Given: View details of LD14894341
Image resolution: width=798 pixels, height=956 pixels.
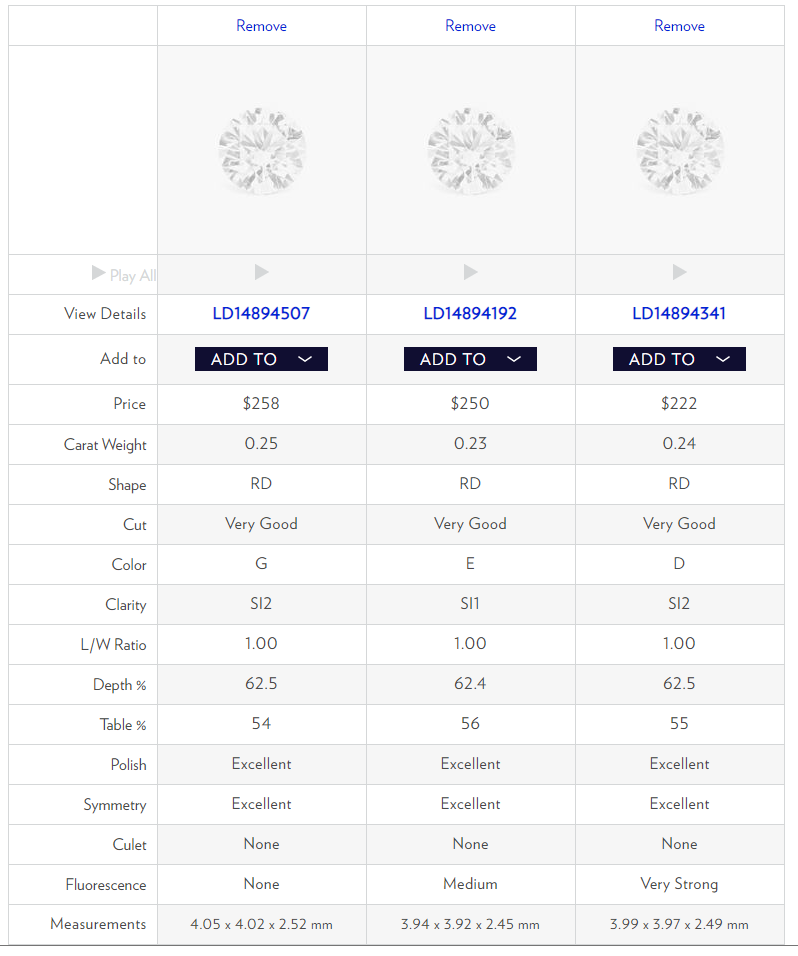Looking at the screenshot, I should tap(679, 313).
